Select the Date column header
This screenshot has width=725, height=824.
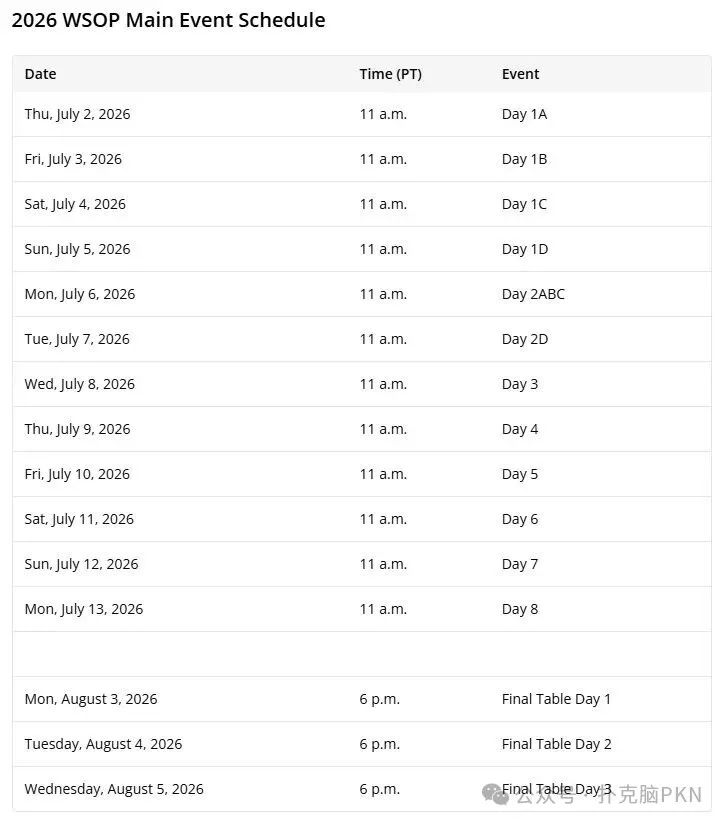click(40, 74)
